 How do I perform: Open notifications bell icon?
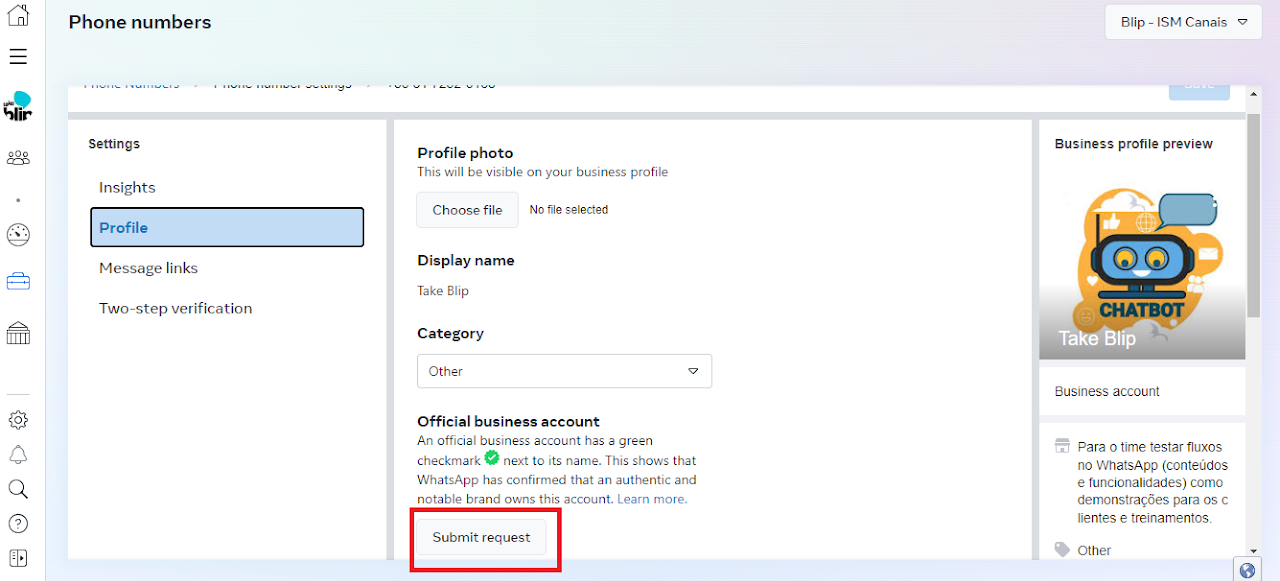pos(18,455)
